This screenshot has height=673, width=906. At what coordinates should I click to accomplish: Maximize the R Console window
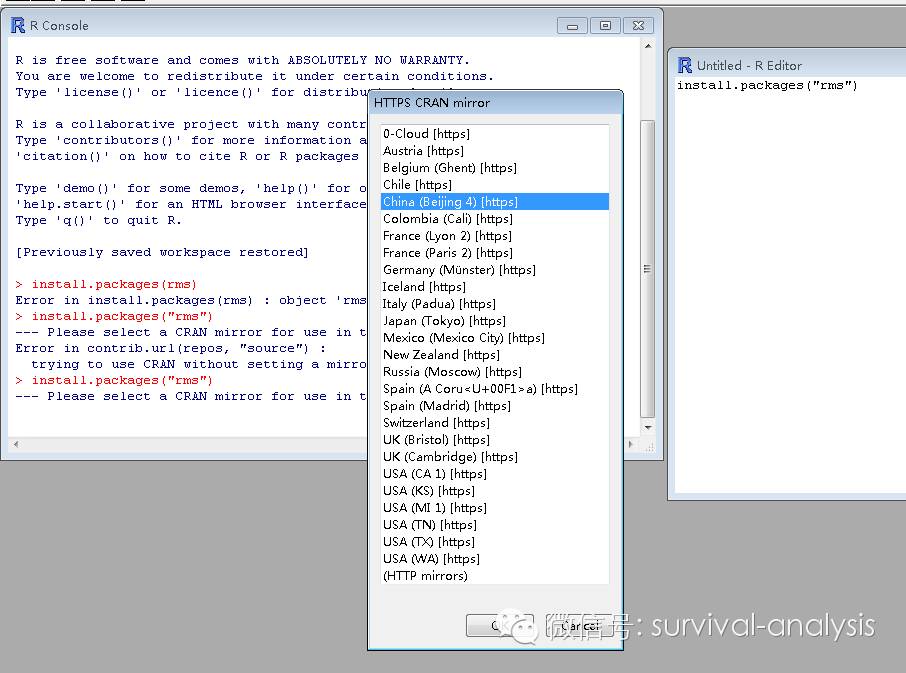pos(605,26)
